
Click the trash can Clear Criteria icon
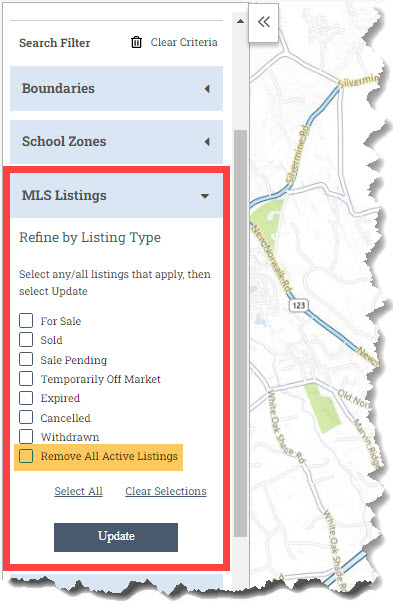pyautogui.click(x=136, y=42)
